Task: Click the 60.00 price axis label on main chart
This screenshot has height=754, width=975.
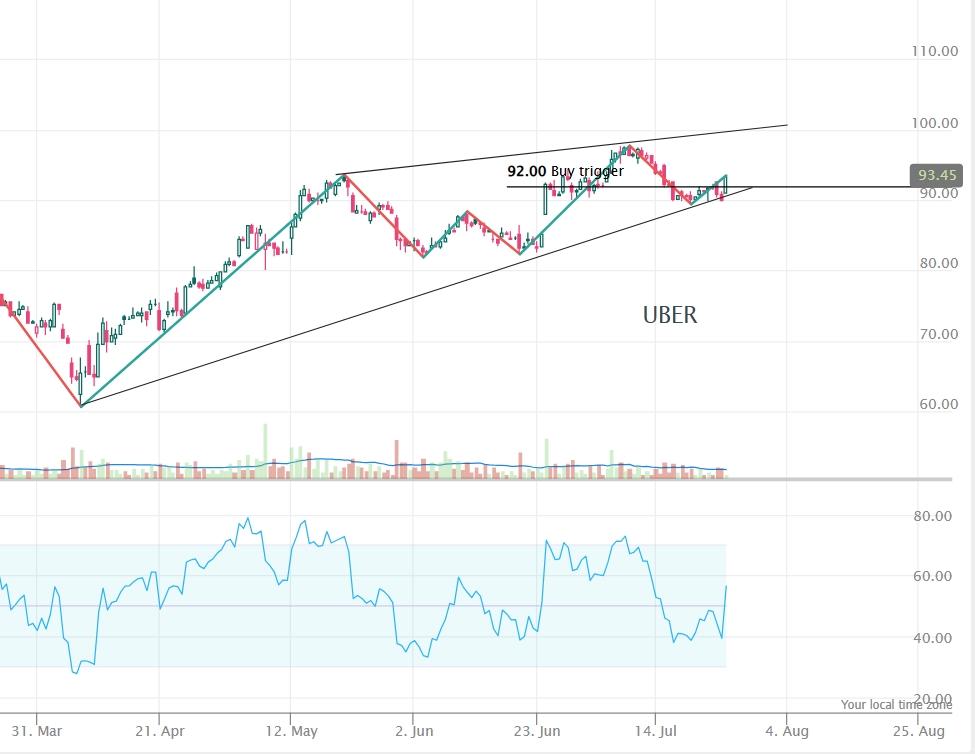Action: click(939, 405)
